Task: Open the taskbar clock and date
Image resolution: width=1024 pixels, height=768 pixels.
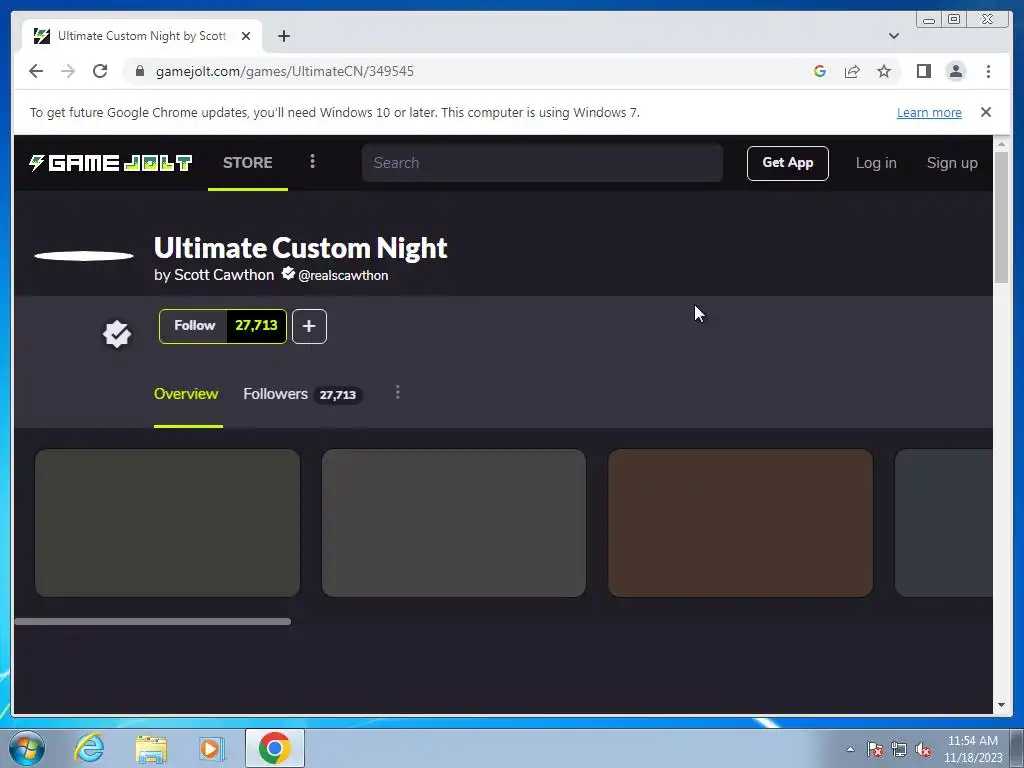Action: [x=973, y=749]
